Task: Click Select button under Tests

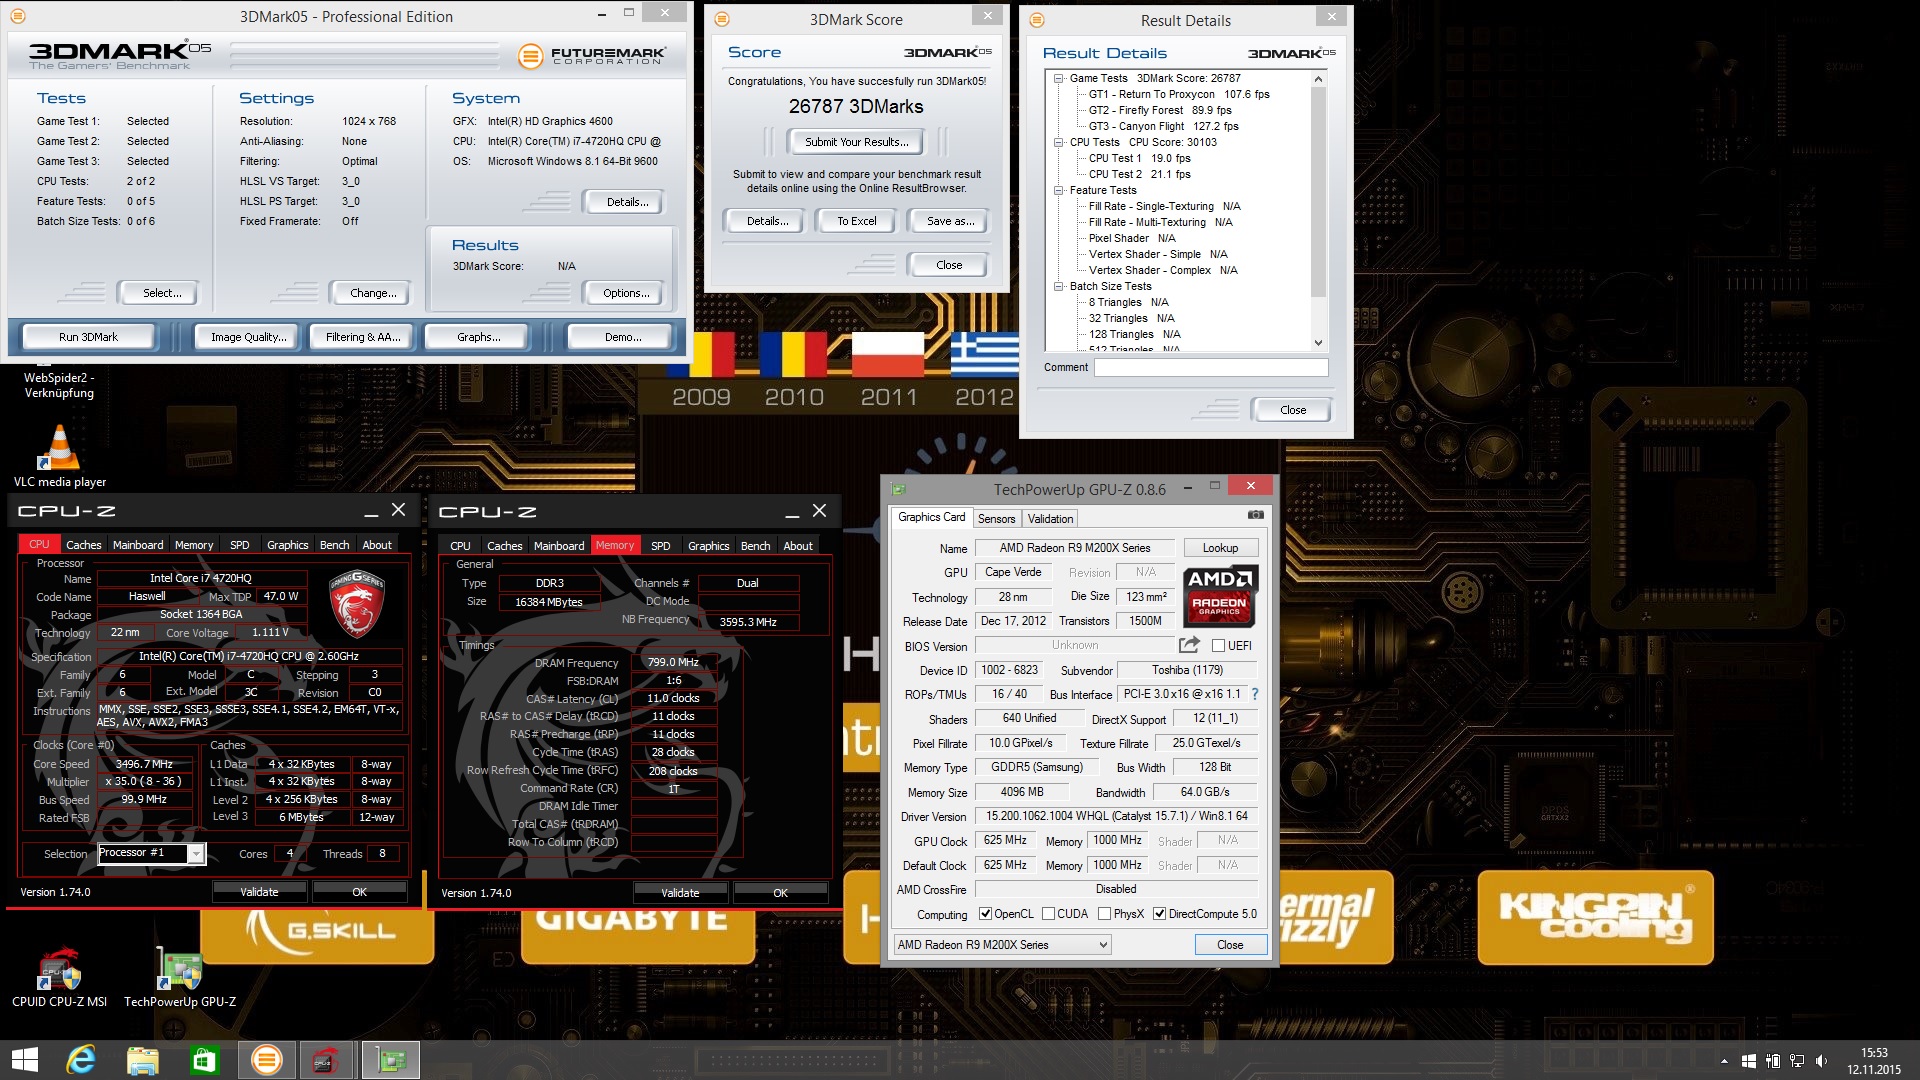Action: click(x=161, y=293)
